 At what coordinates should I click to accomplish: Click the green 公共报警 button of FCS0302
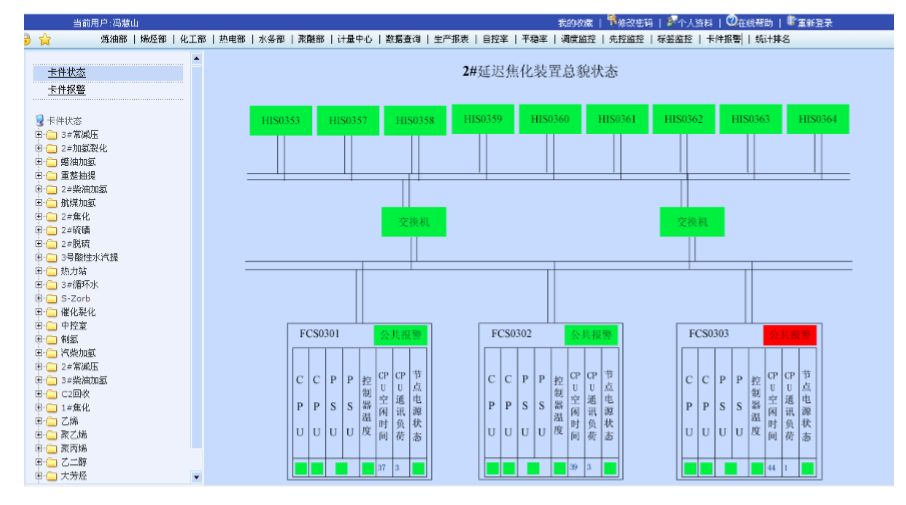(592, 335)
